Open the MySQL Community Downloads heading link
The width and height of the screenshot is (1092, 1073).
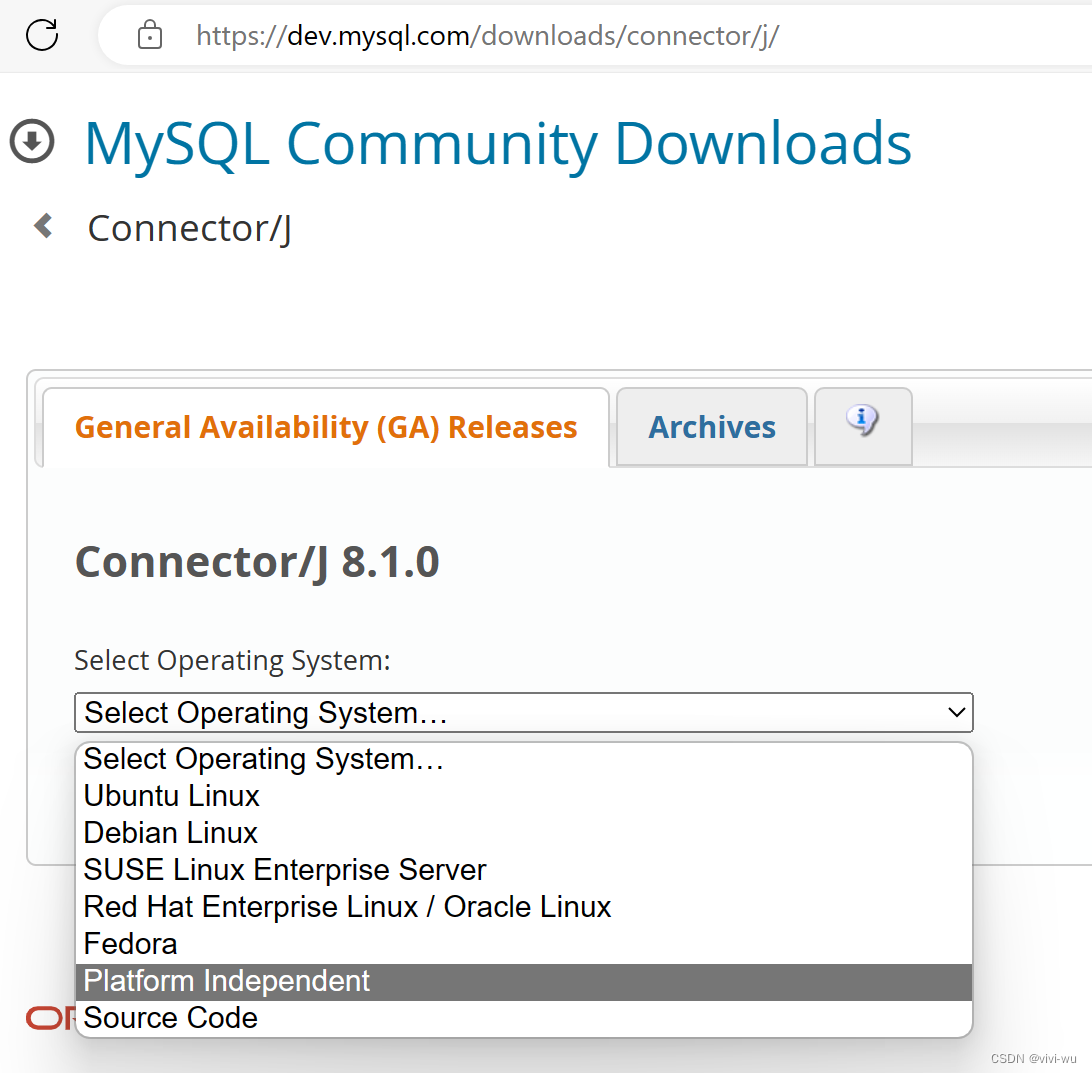pyautogui.click(x=497, y=143)
